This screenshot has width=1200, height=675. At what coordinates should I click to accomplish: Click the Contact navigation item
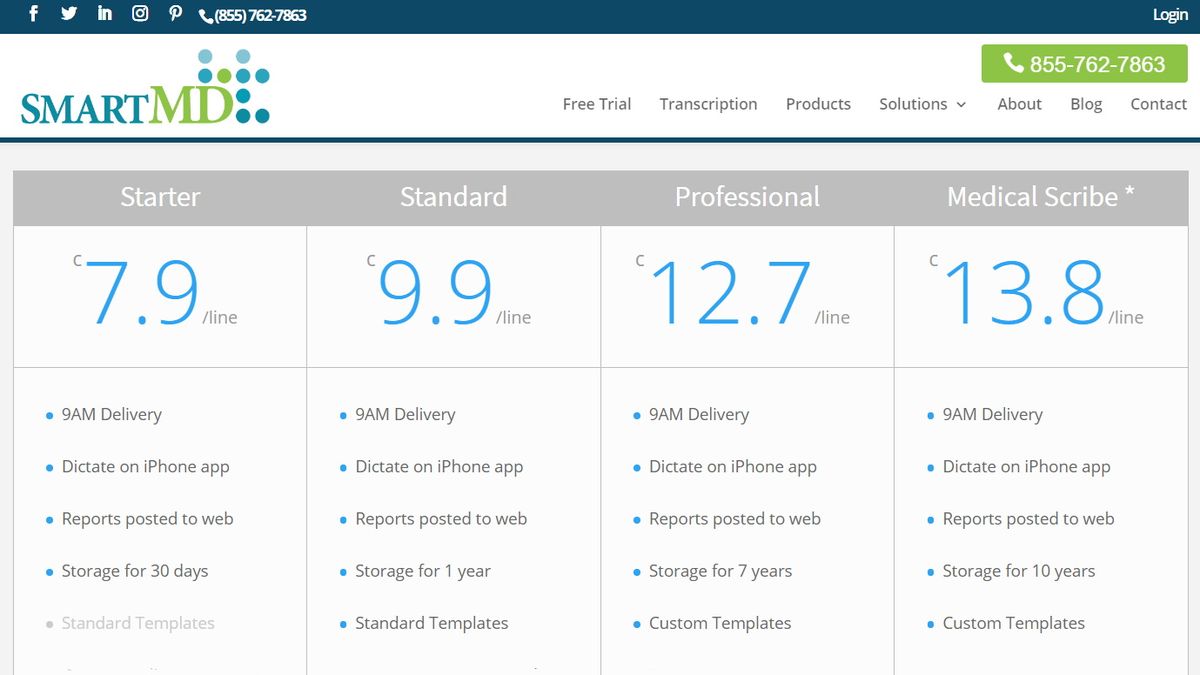[x=1158, y=104]
